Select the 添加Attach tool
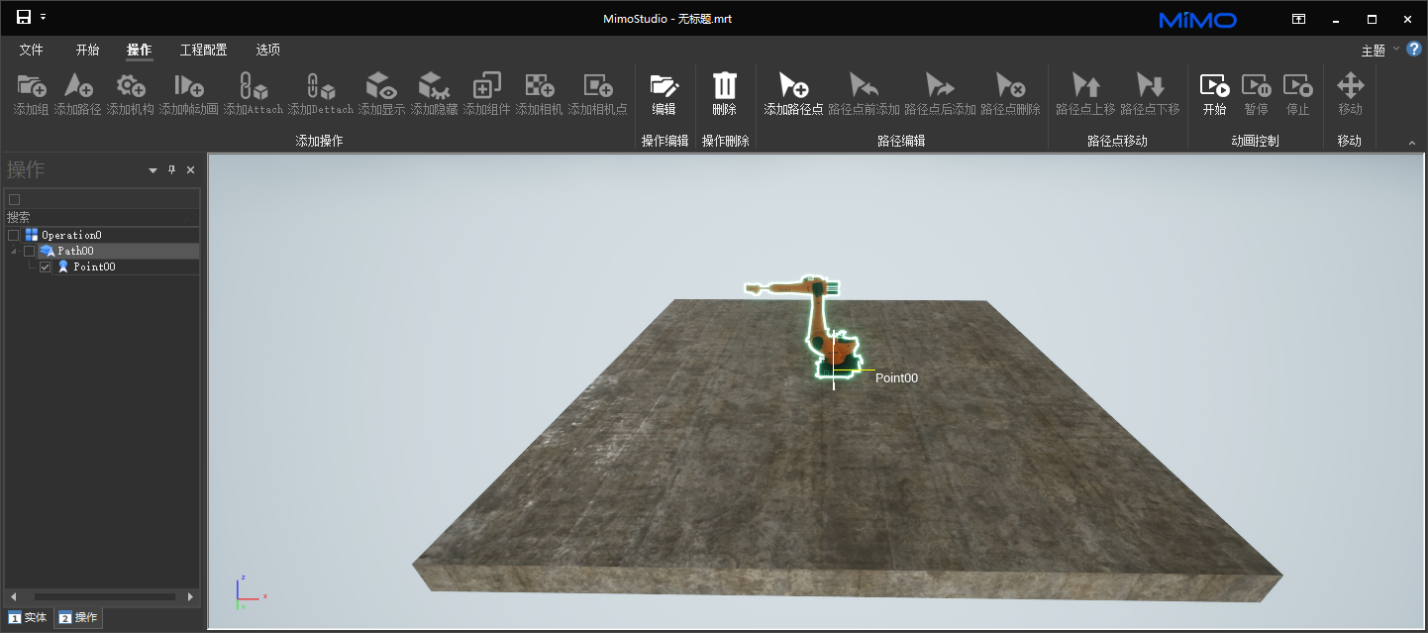The height and width of the screenshot is (633, 1428). [x=253, y=86]
